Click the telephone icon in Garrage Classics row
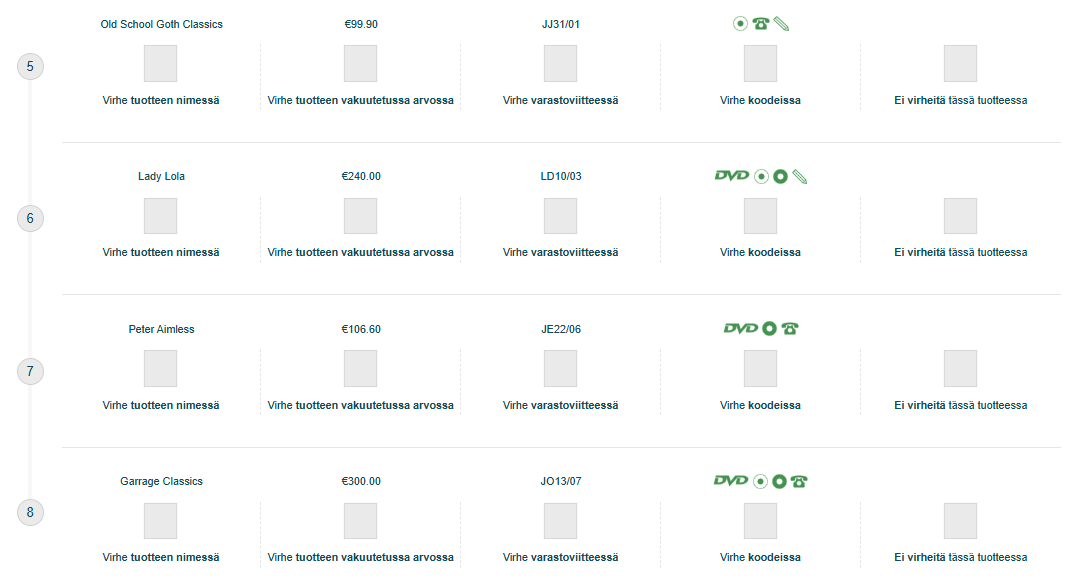The height and width of the screenshot is (585, 1086). coord(799,481)
